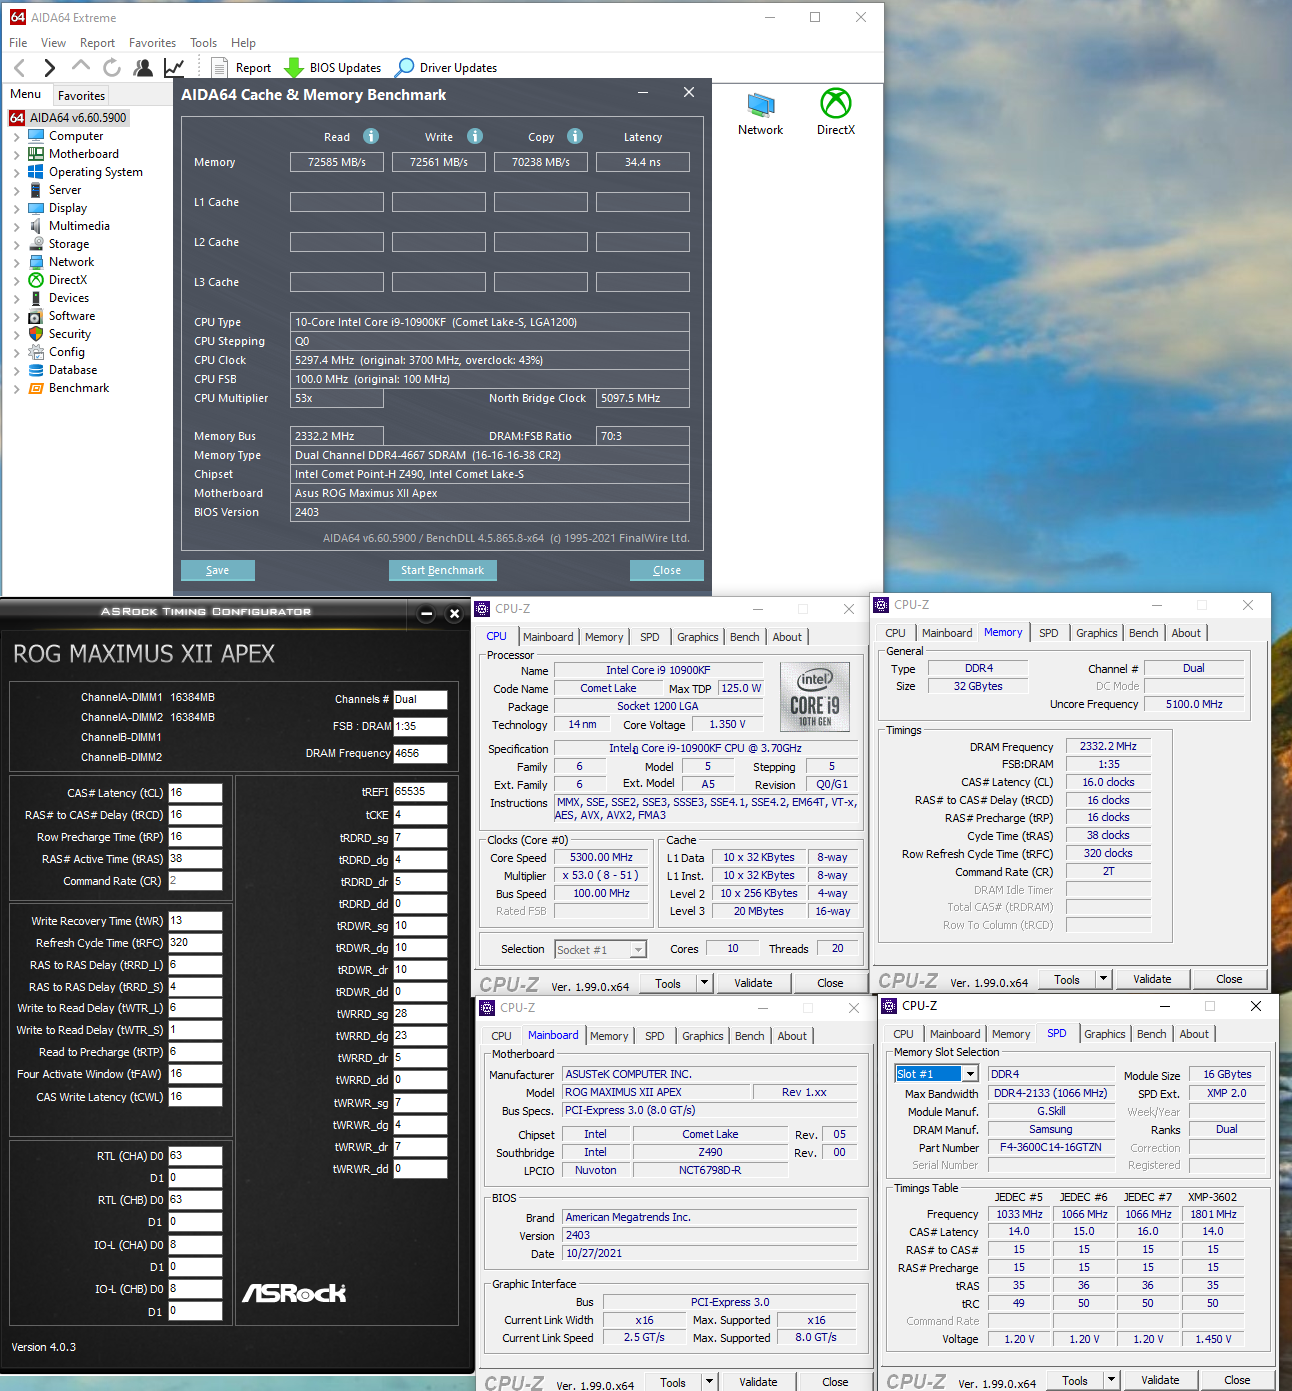This screenshot has width=1292, height=1391.
Task: Click the RTL (CHA) D0 value field
Action: click(x=195, y=1156)
